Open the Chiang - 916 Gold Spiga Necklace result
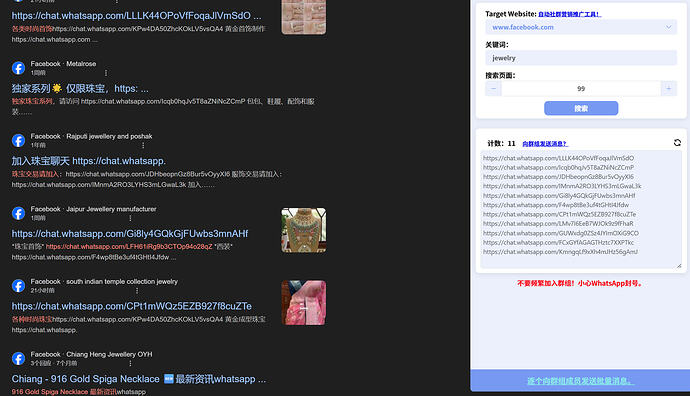 click(x=139, y=379)
